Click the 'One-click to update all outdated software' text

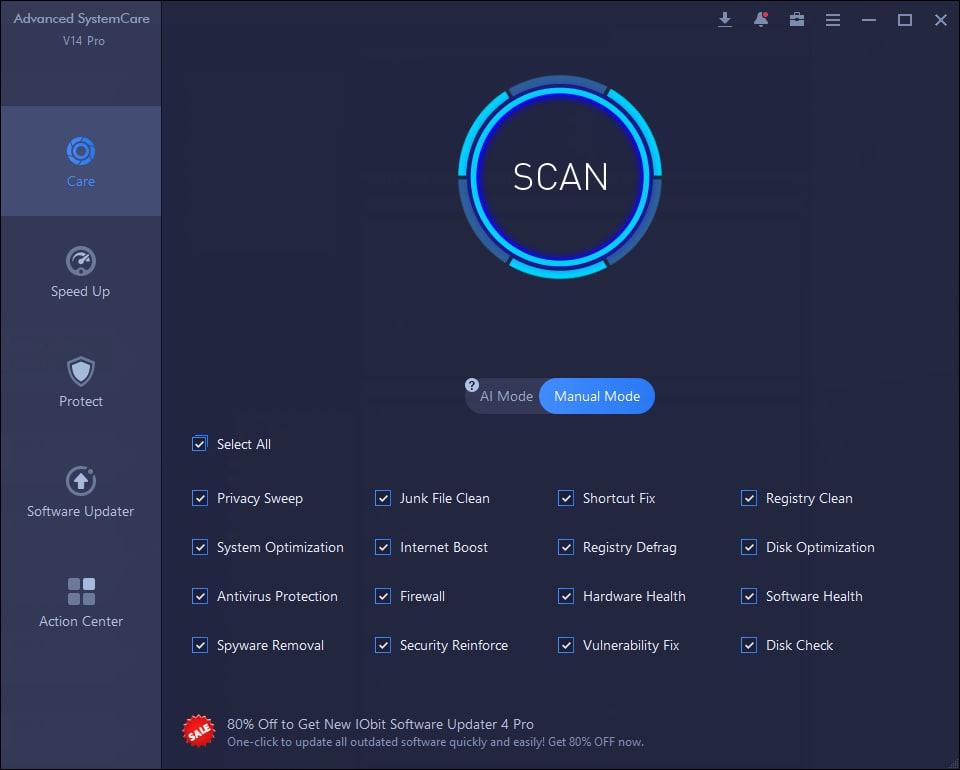point(435,742)
